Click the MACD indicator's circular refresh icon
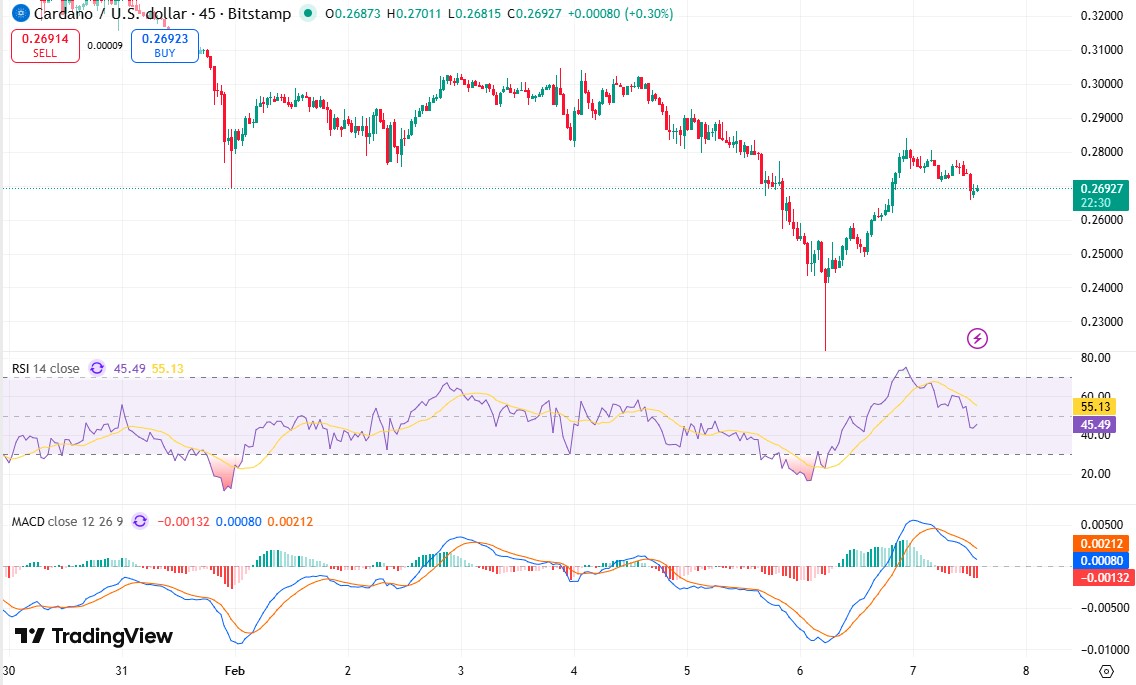 pos(139,521)
